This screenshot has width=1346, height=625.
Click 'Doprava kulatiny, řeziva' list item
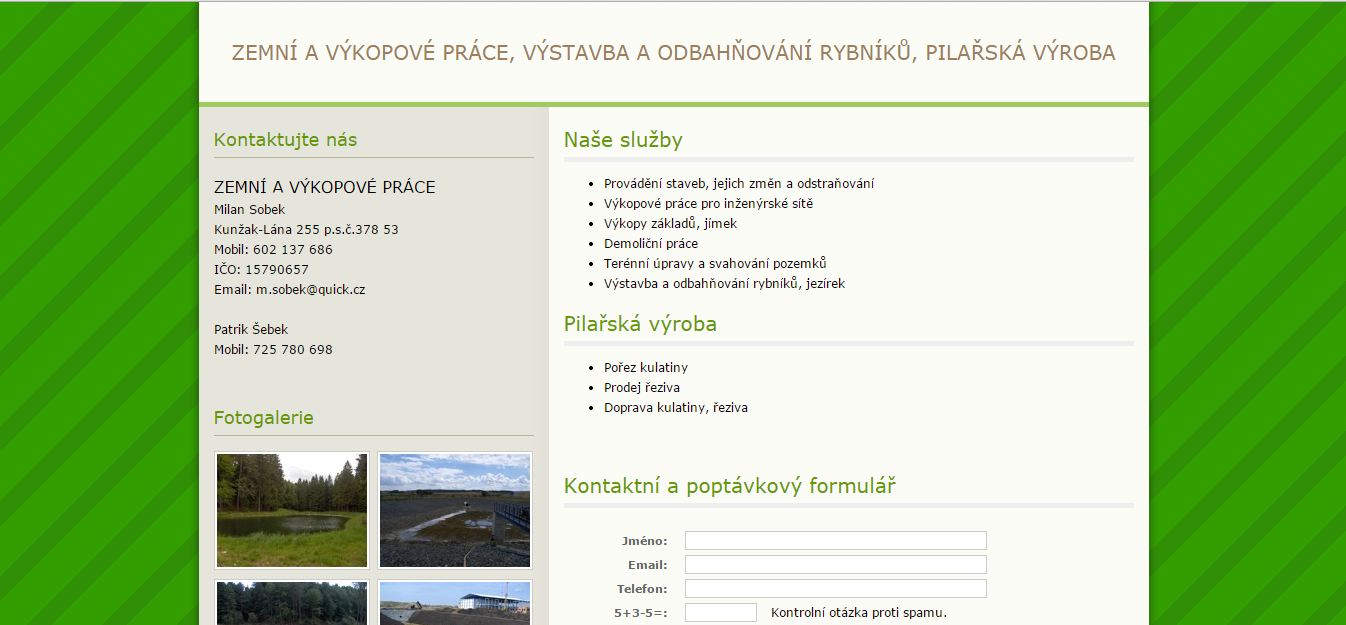[676, 408]
